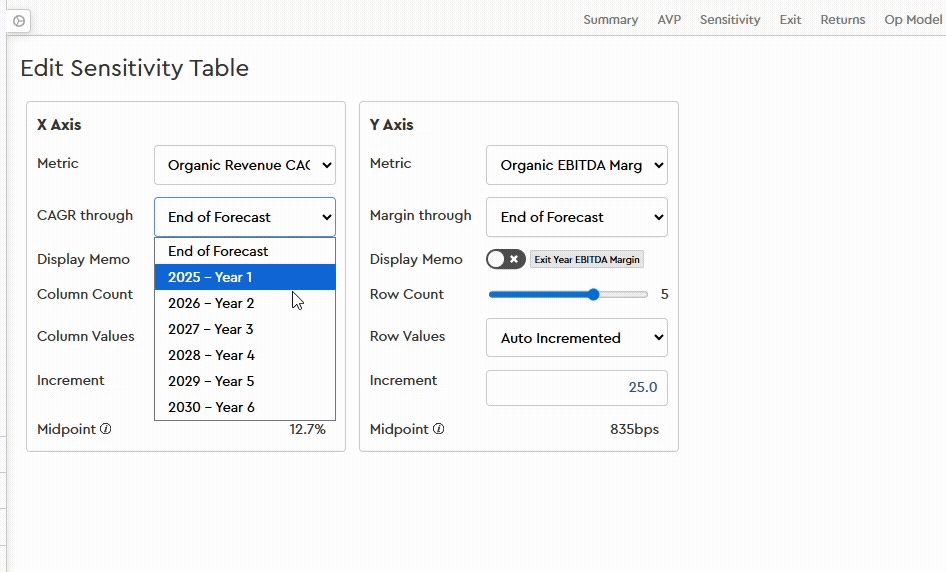The image size is (946, 572).
Task: Choose the 2030 – Year 6 option
Action: click(x=244, y=407)
